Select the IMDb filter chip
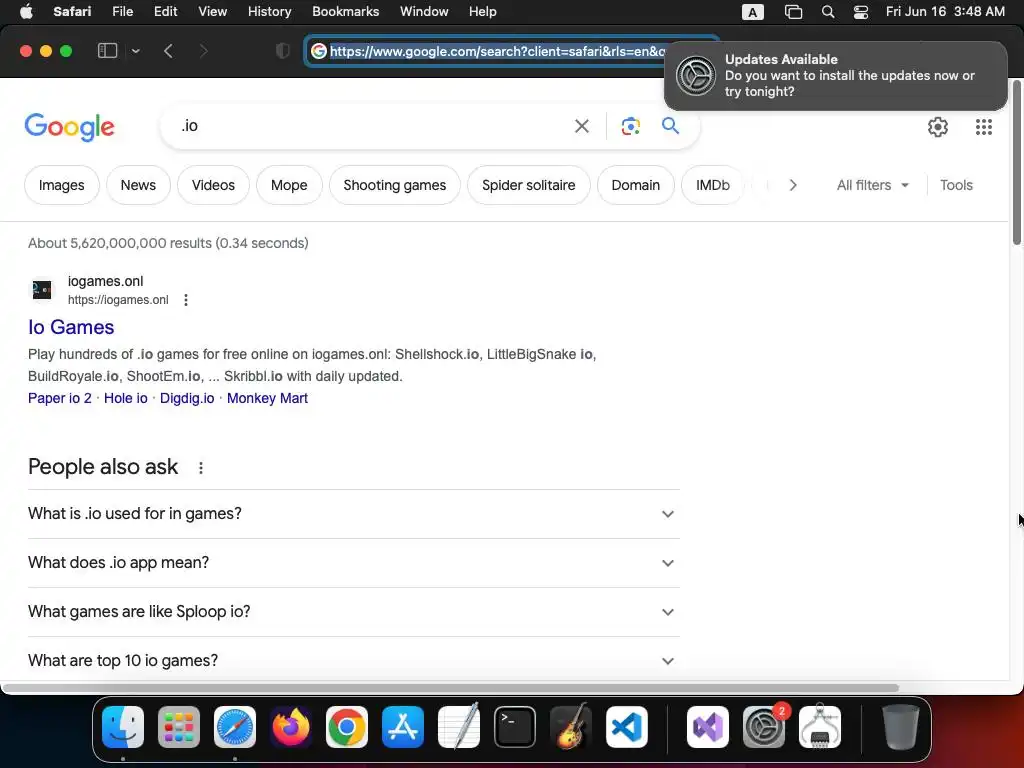Image resolution: width=1024 pixels, height=768 pixels. click(x=712, y=185)
